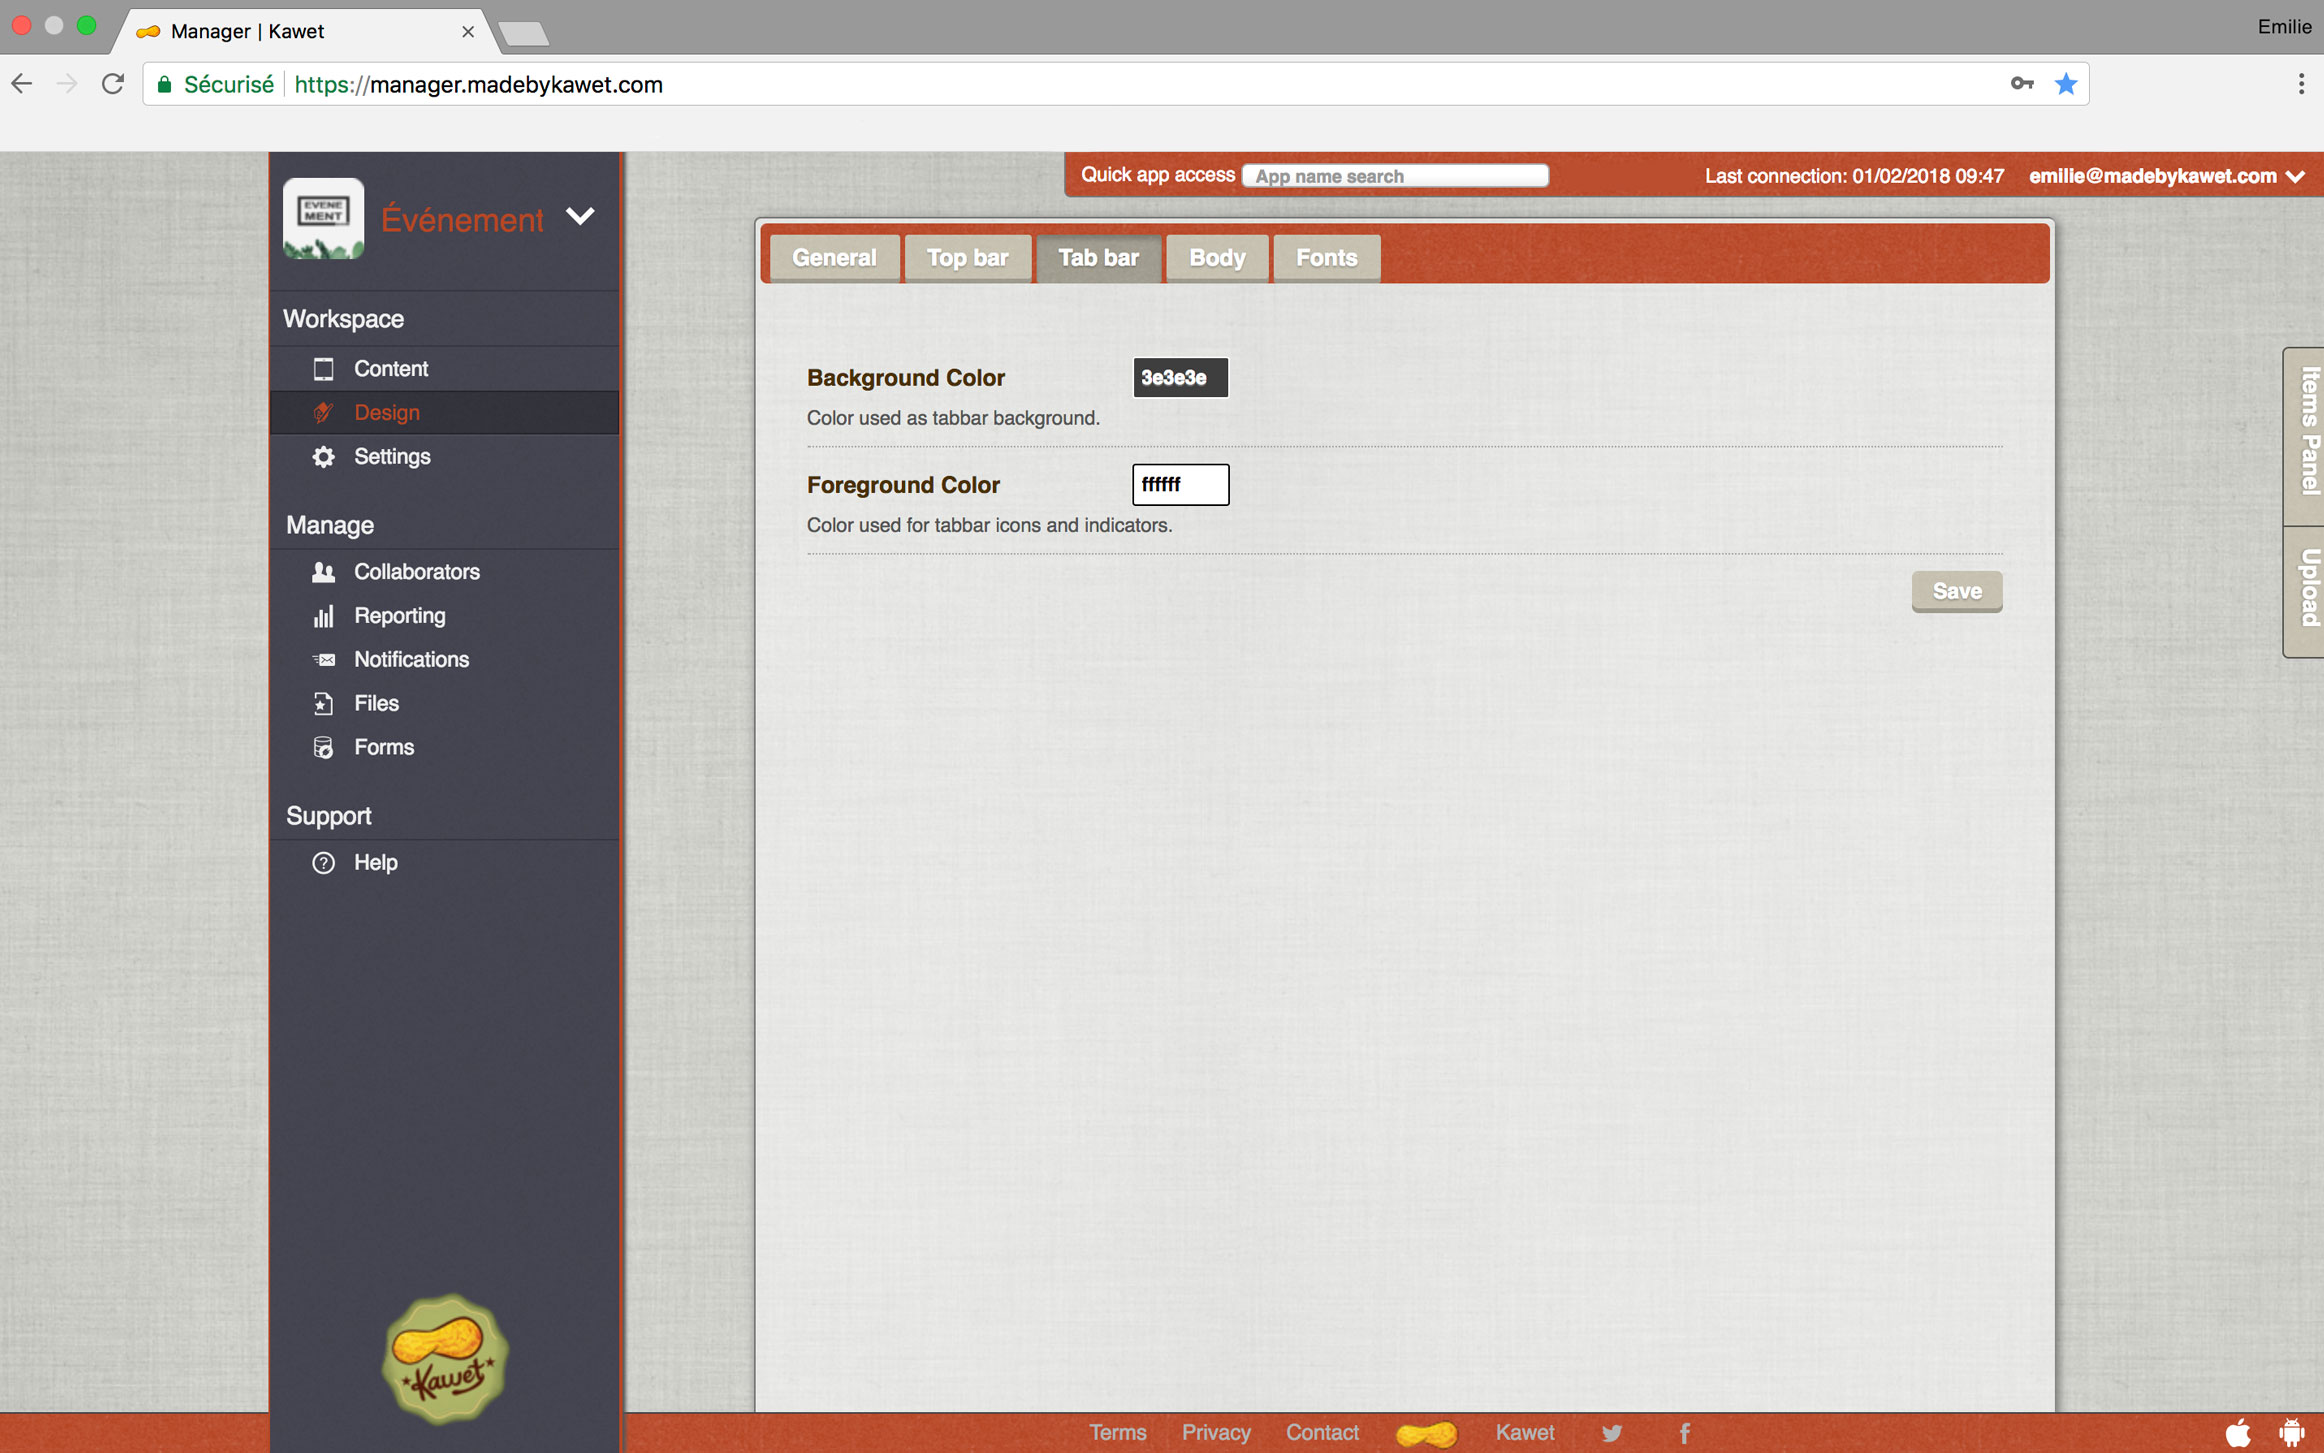Screen dimensions: 2324x1453
Task: Open the Privacy link in footer
Action: click(1216, 1432)
